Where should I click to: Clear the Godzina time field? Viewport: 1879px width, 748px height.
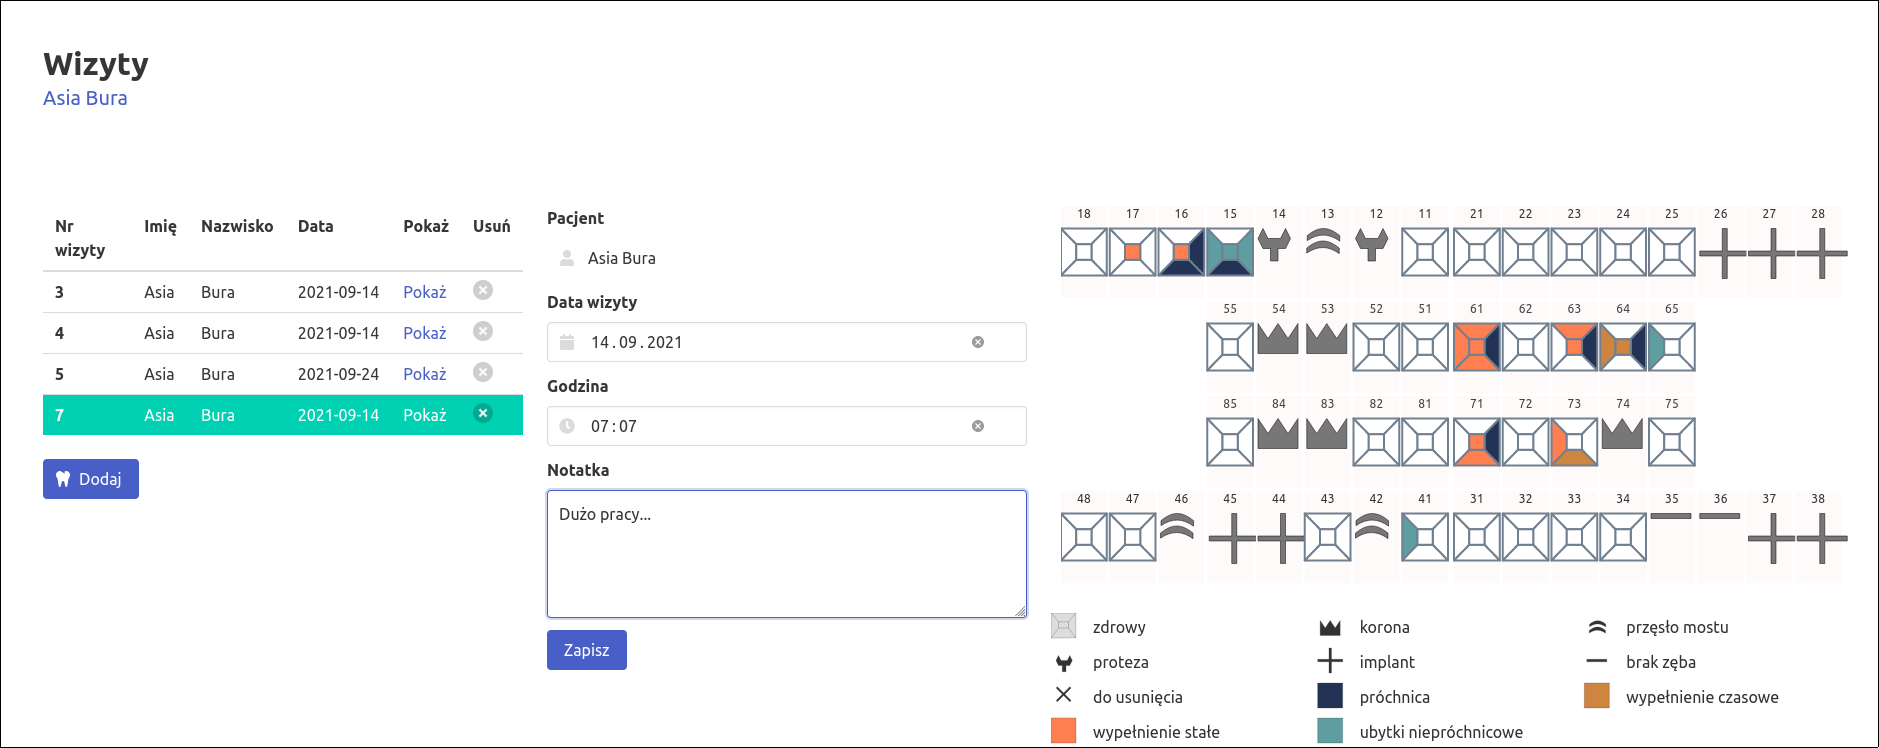tap(978, 426)
